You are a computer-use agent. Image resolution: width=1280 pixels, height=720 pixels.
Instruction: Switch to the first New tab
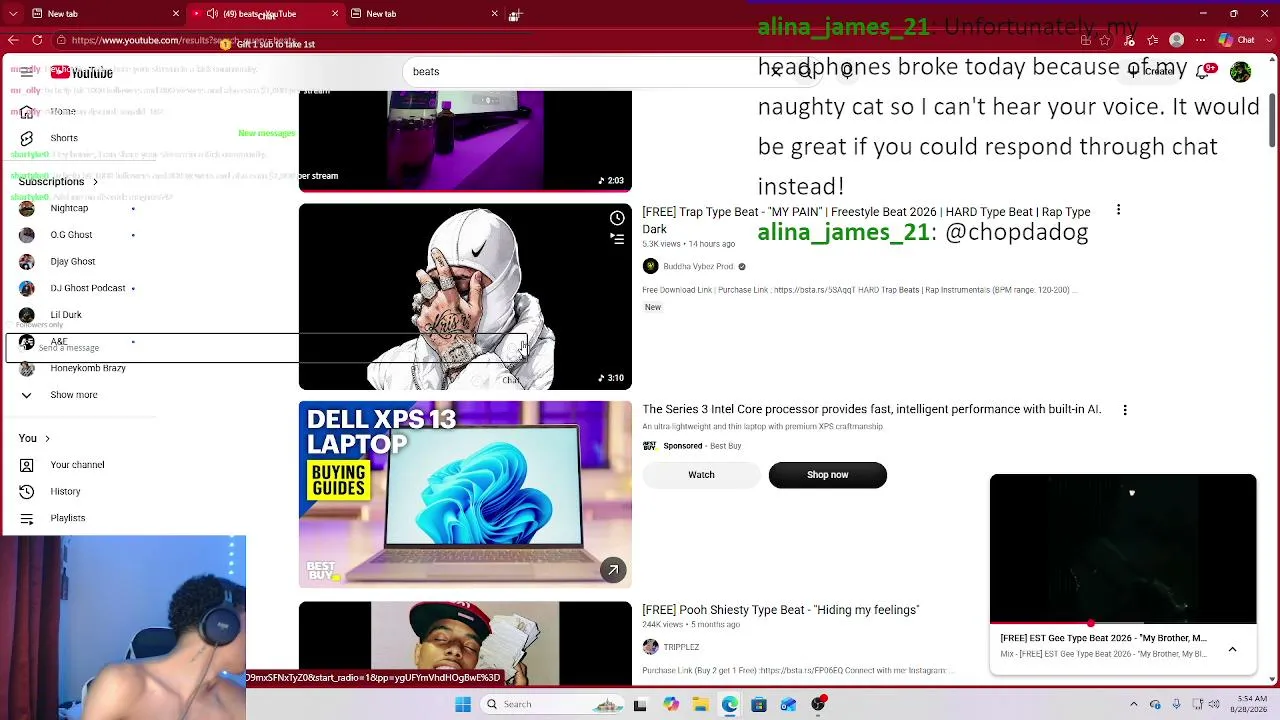tap(105, 14)
